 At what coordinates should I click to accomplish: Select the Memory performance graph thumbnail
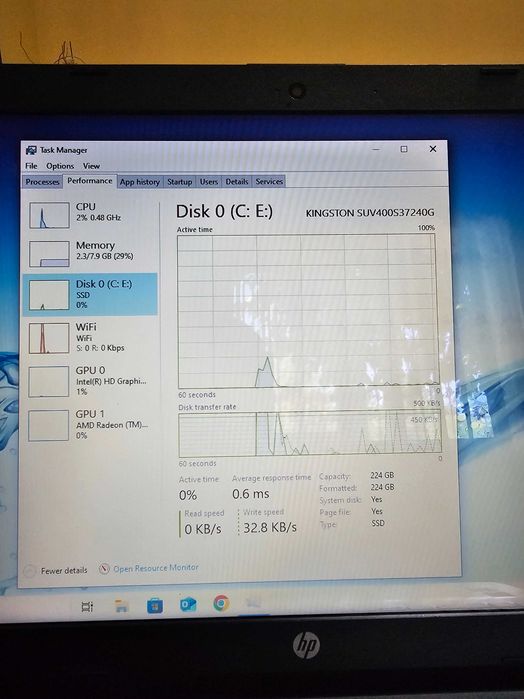50,254
